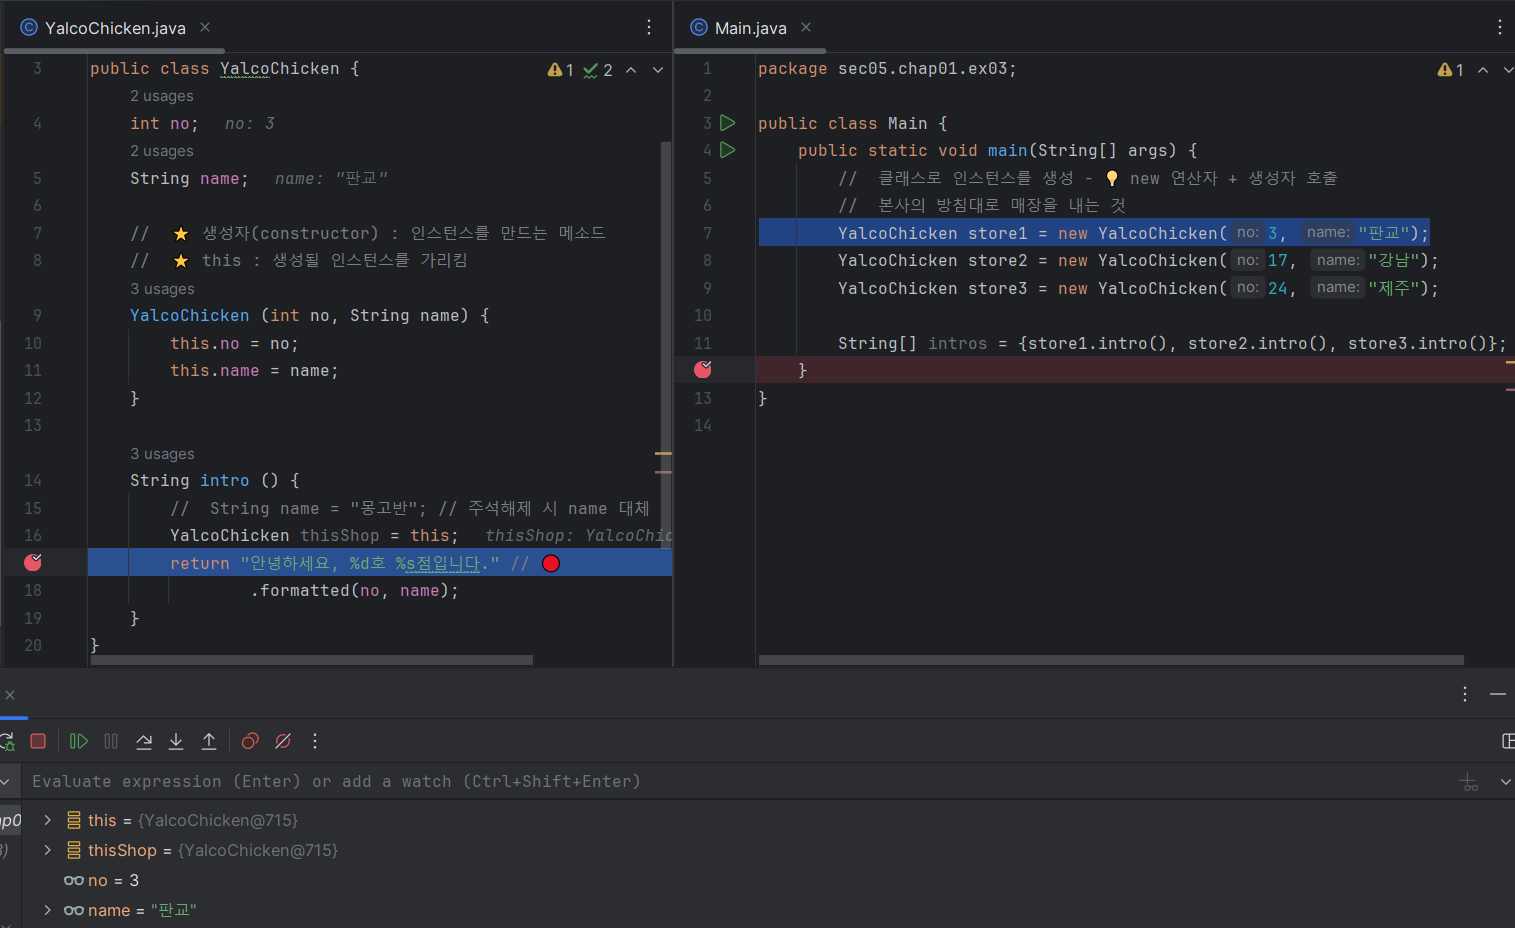
Task: Click the '3 usages' hint above the constructor
Action: pos(162,289)
